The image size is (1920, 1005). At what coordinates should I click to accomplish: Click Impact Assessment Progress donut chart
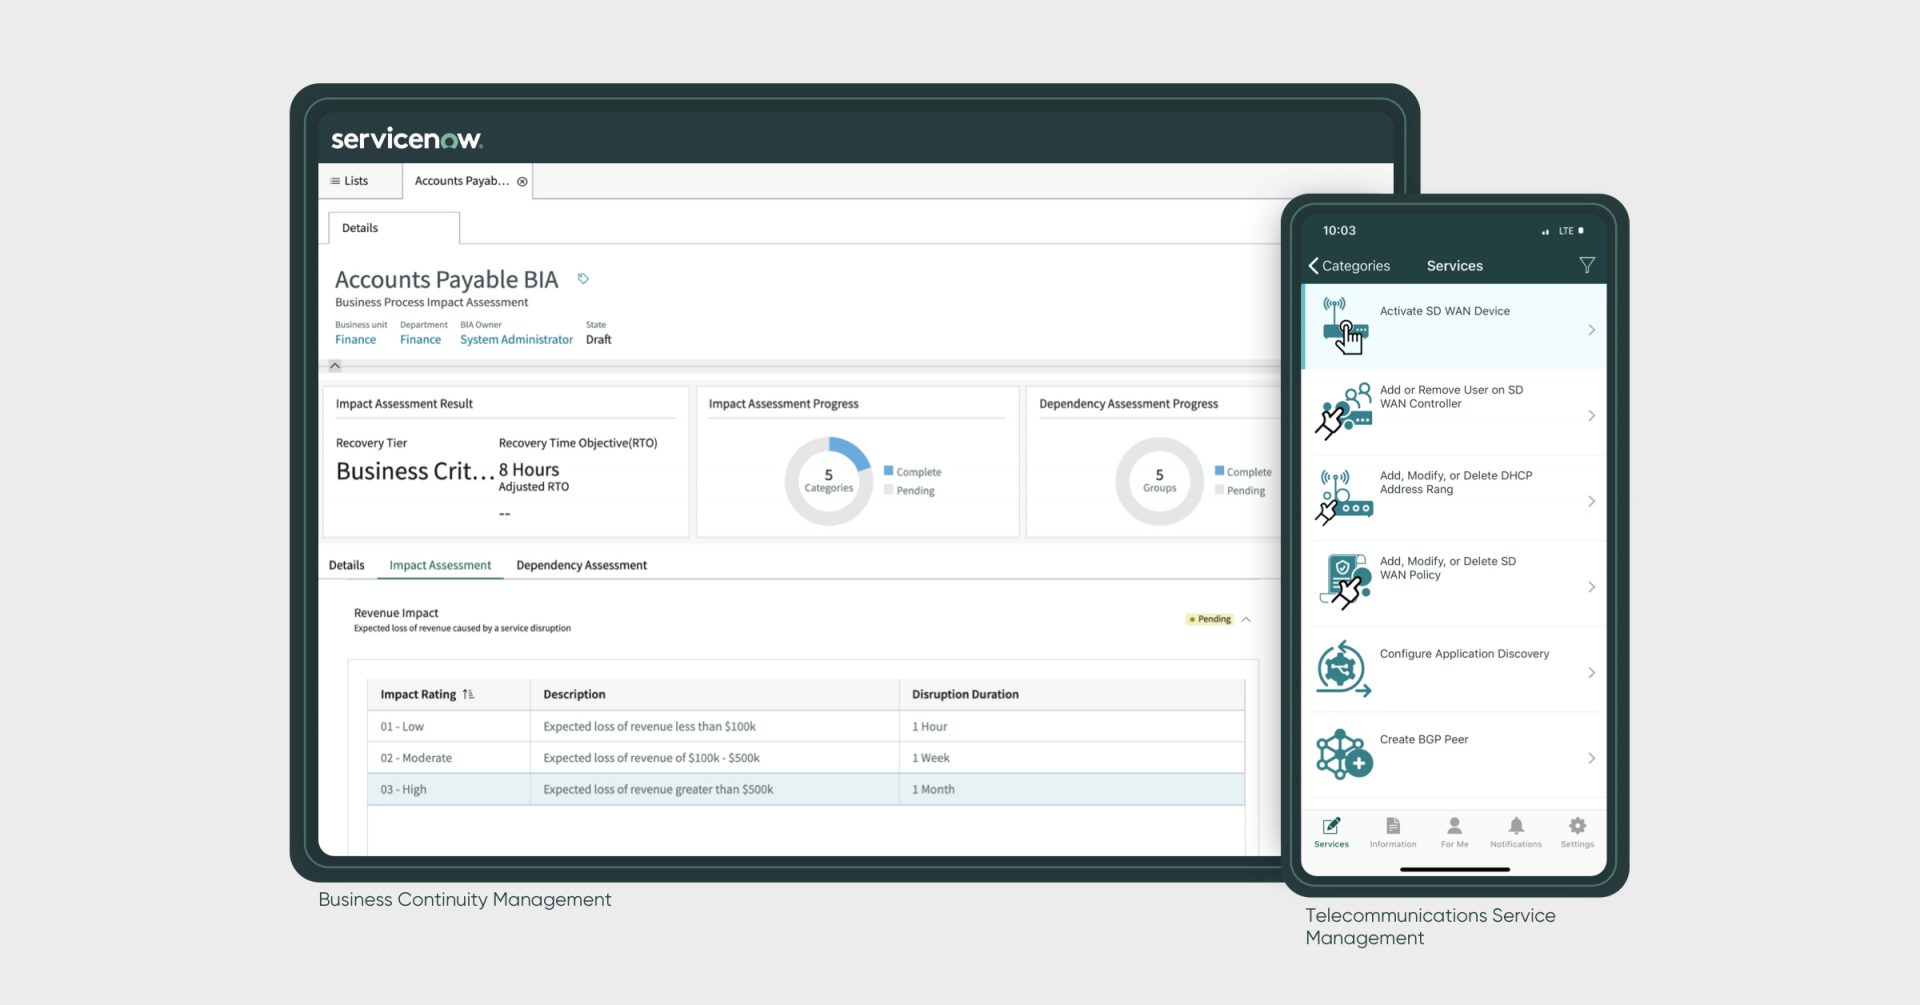(x=829, y=481)
